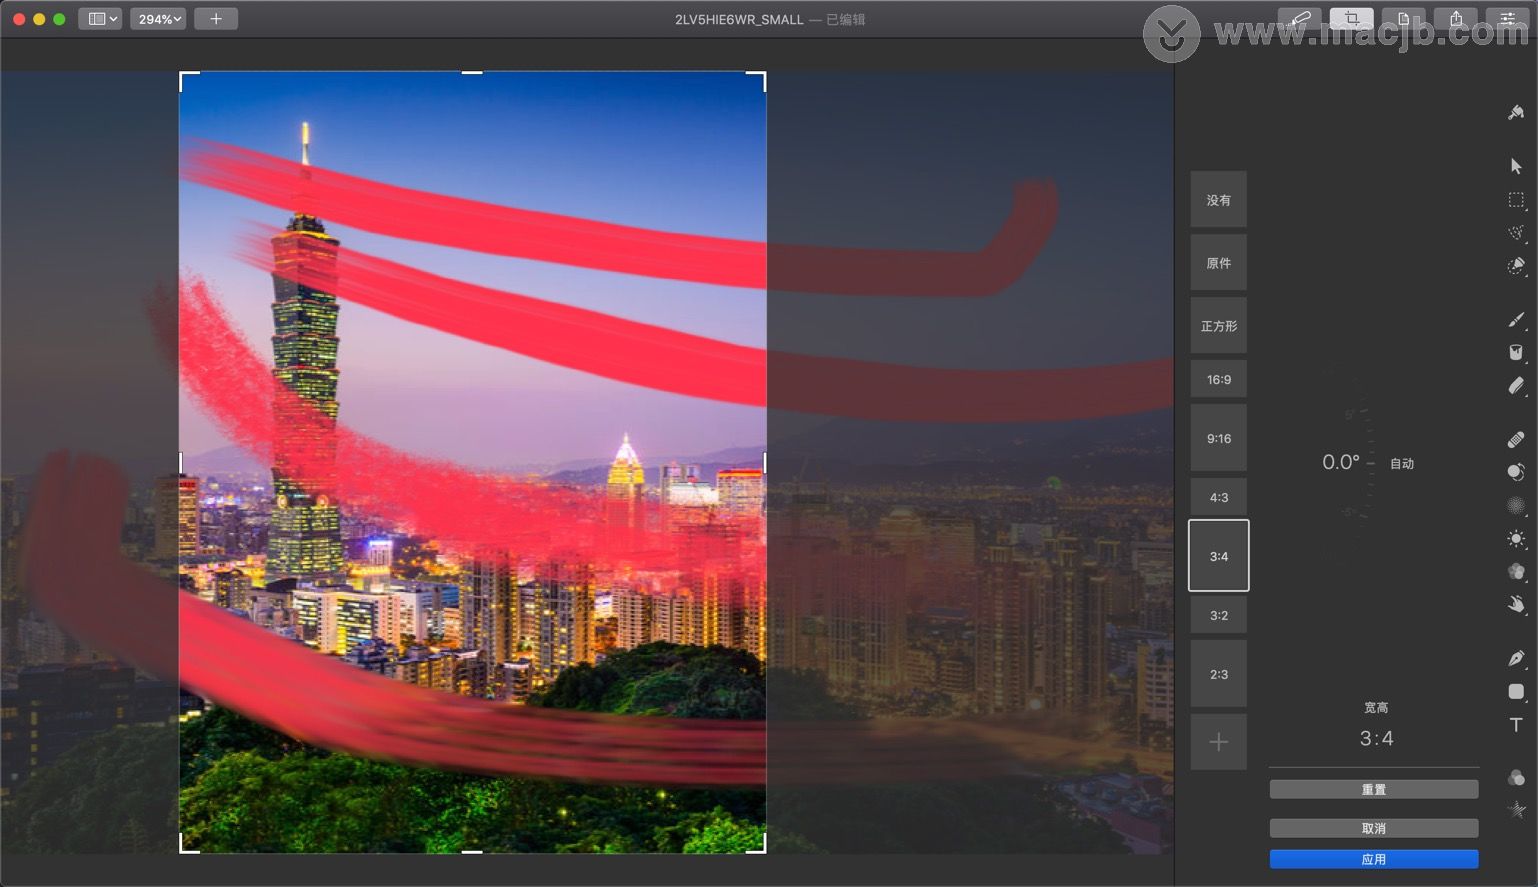Open the Color Adjustments tool
This screenshot has height=887, width=1538.
[1516, 778]
